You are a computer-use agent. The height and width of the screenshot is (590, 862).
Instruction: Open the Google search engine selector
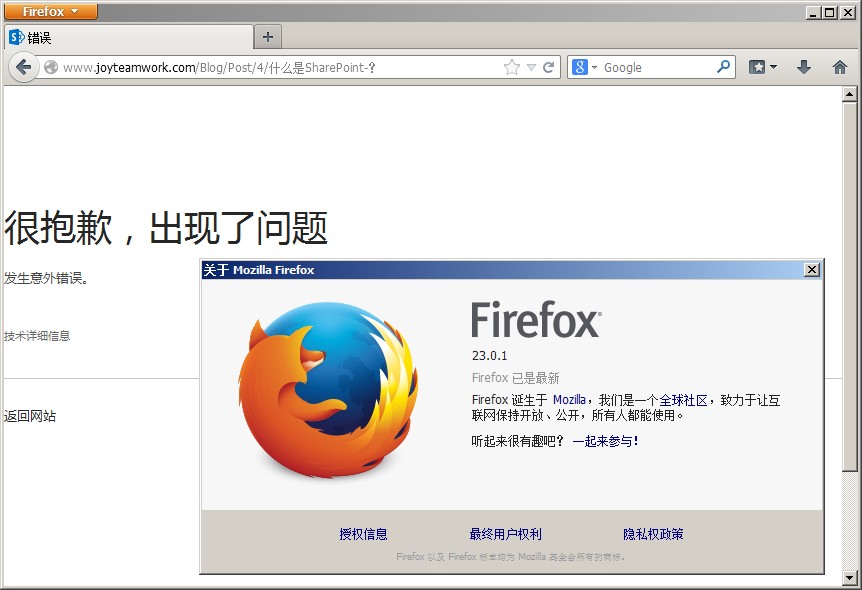tap(584, 67)
